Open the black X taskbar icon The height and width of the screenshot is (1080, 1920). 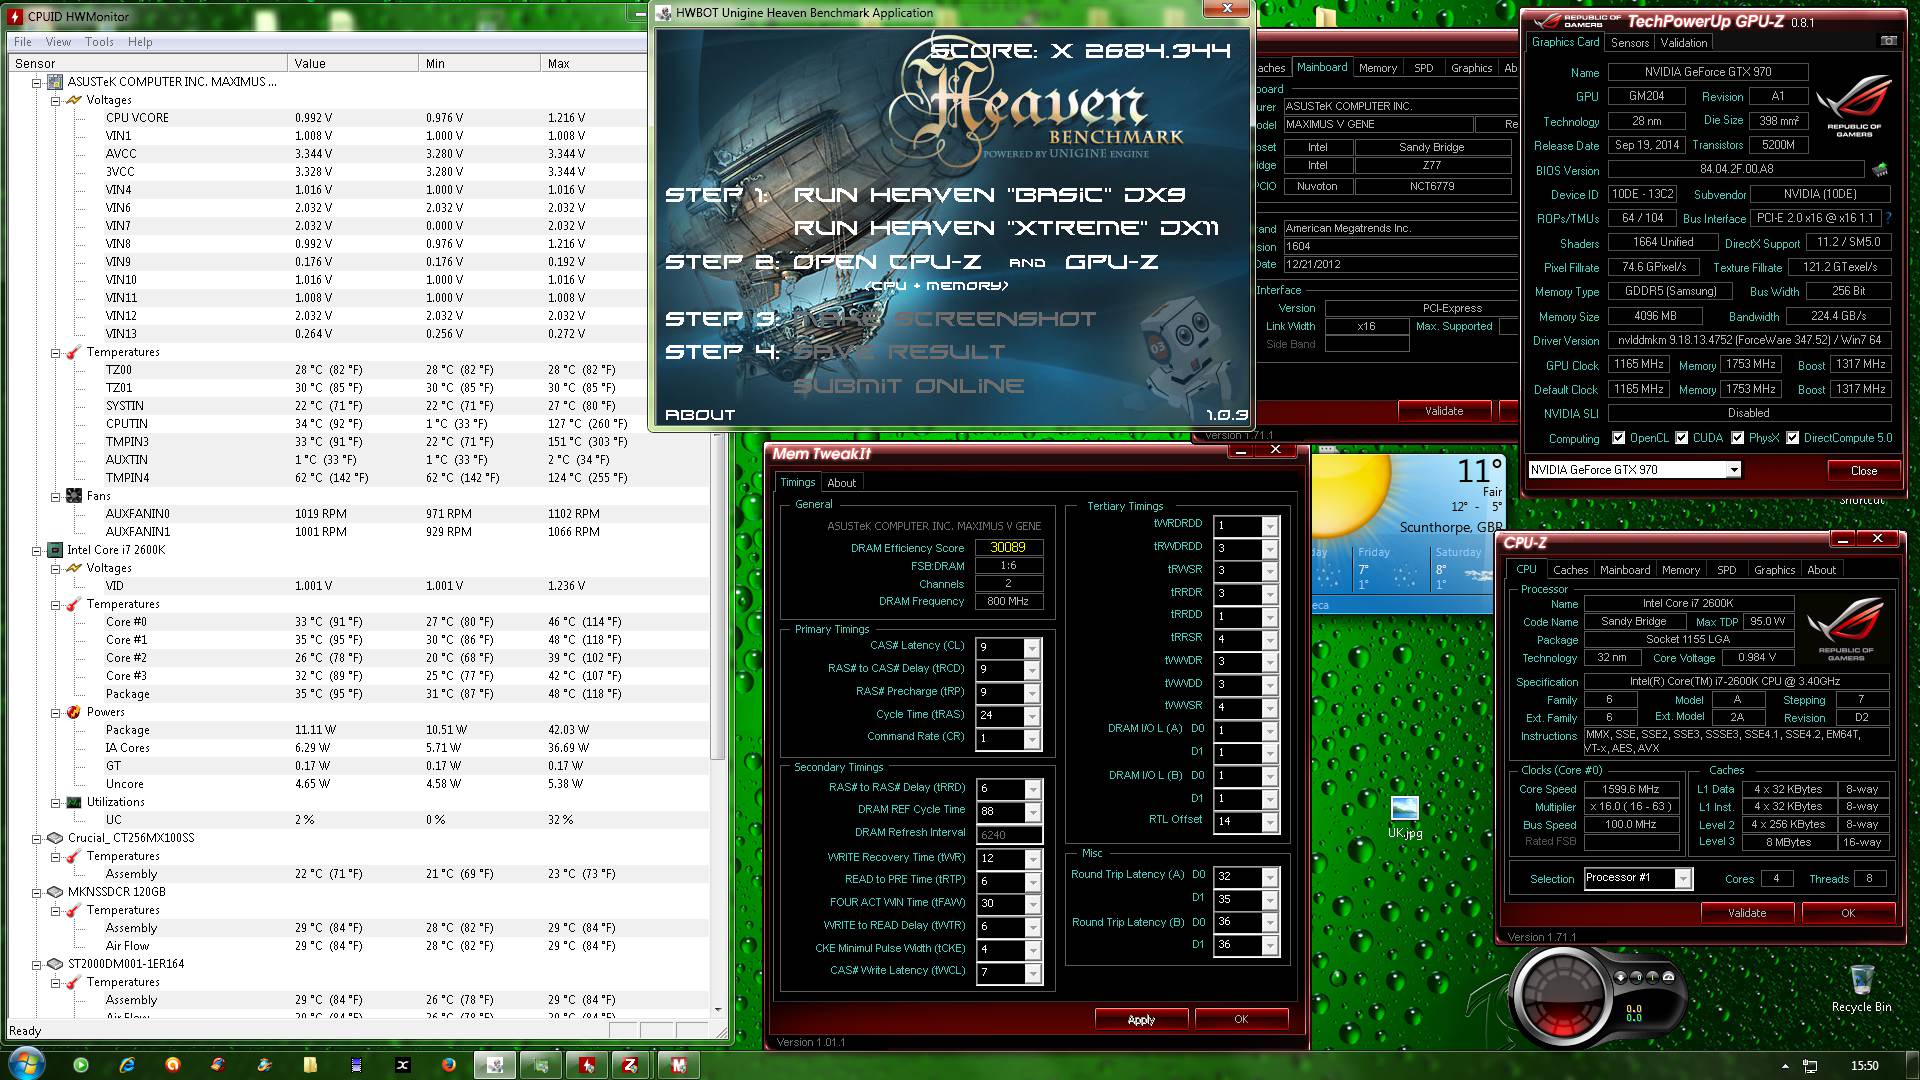tap(403, 1065)
